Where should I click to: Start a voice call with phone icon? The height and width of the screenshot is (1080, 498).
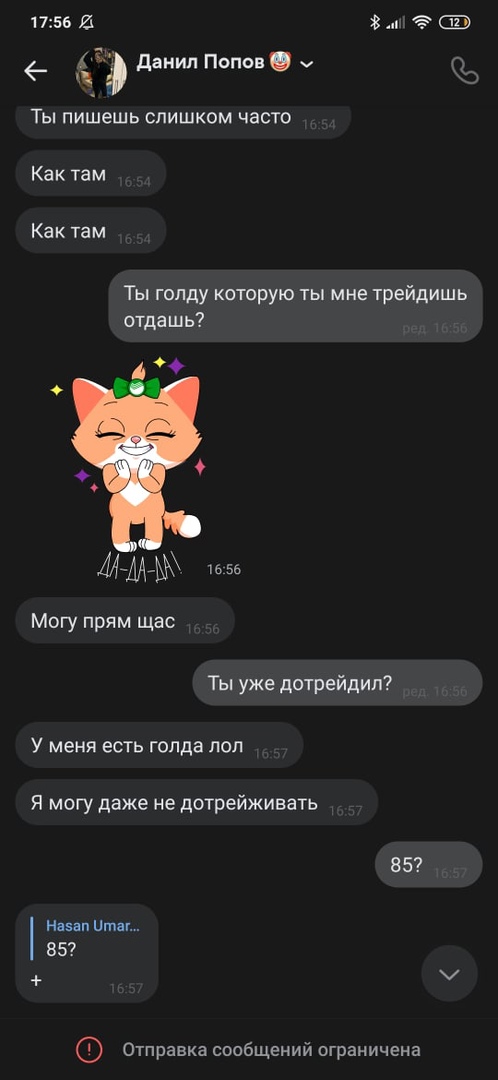click(x=464, y=70)
